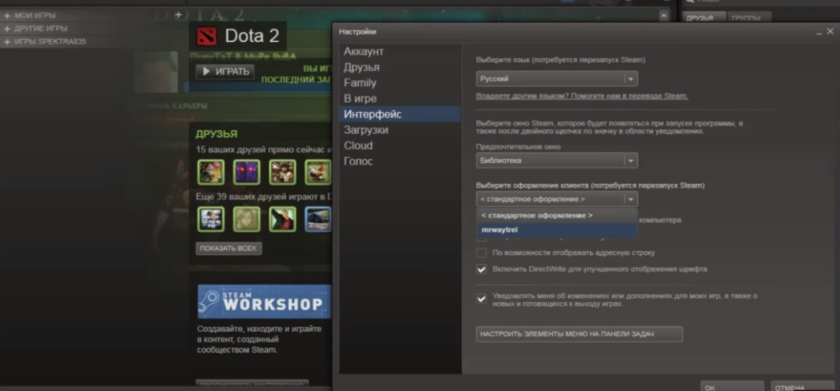
Task: Click the ПОКАЗАТЬ ВСЕХ friends button
Action: click(x=229, y=249)
